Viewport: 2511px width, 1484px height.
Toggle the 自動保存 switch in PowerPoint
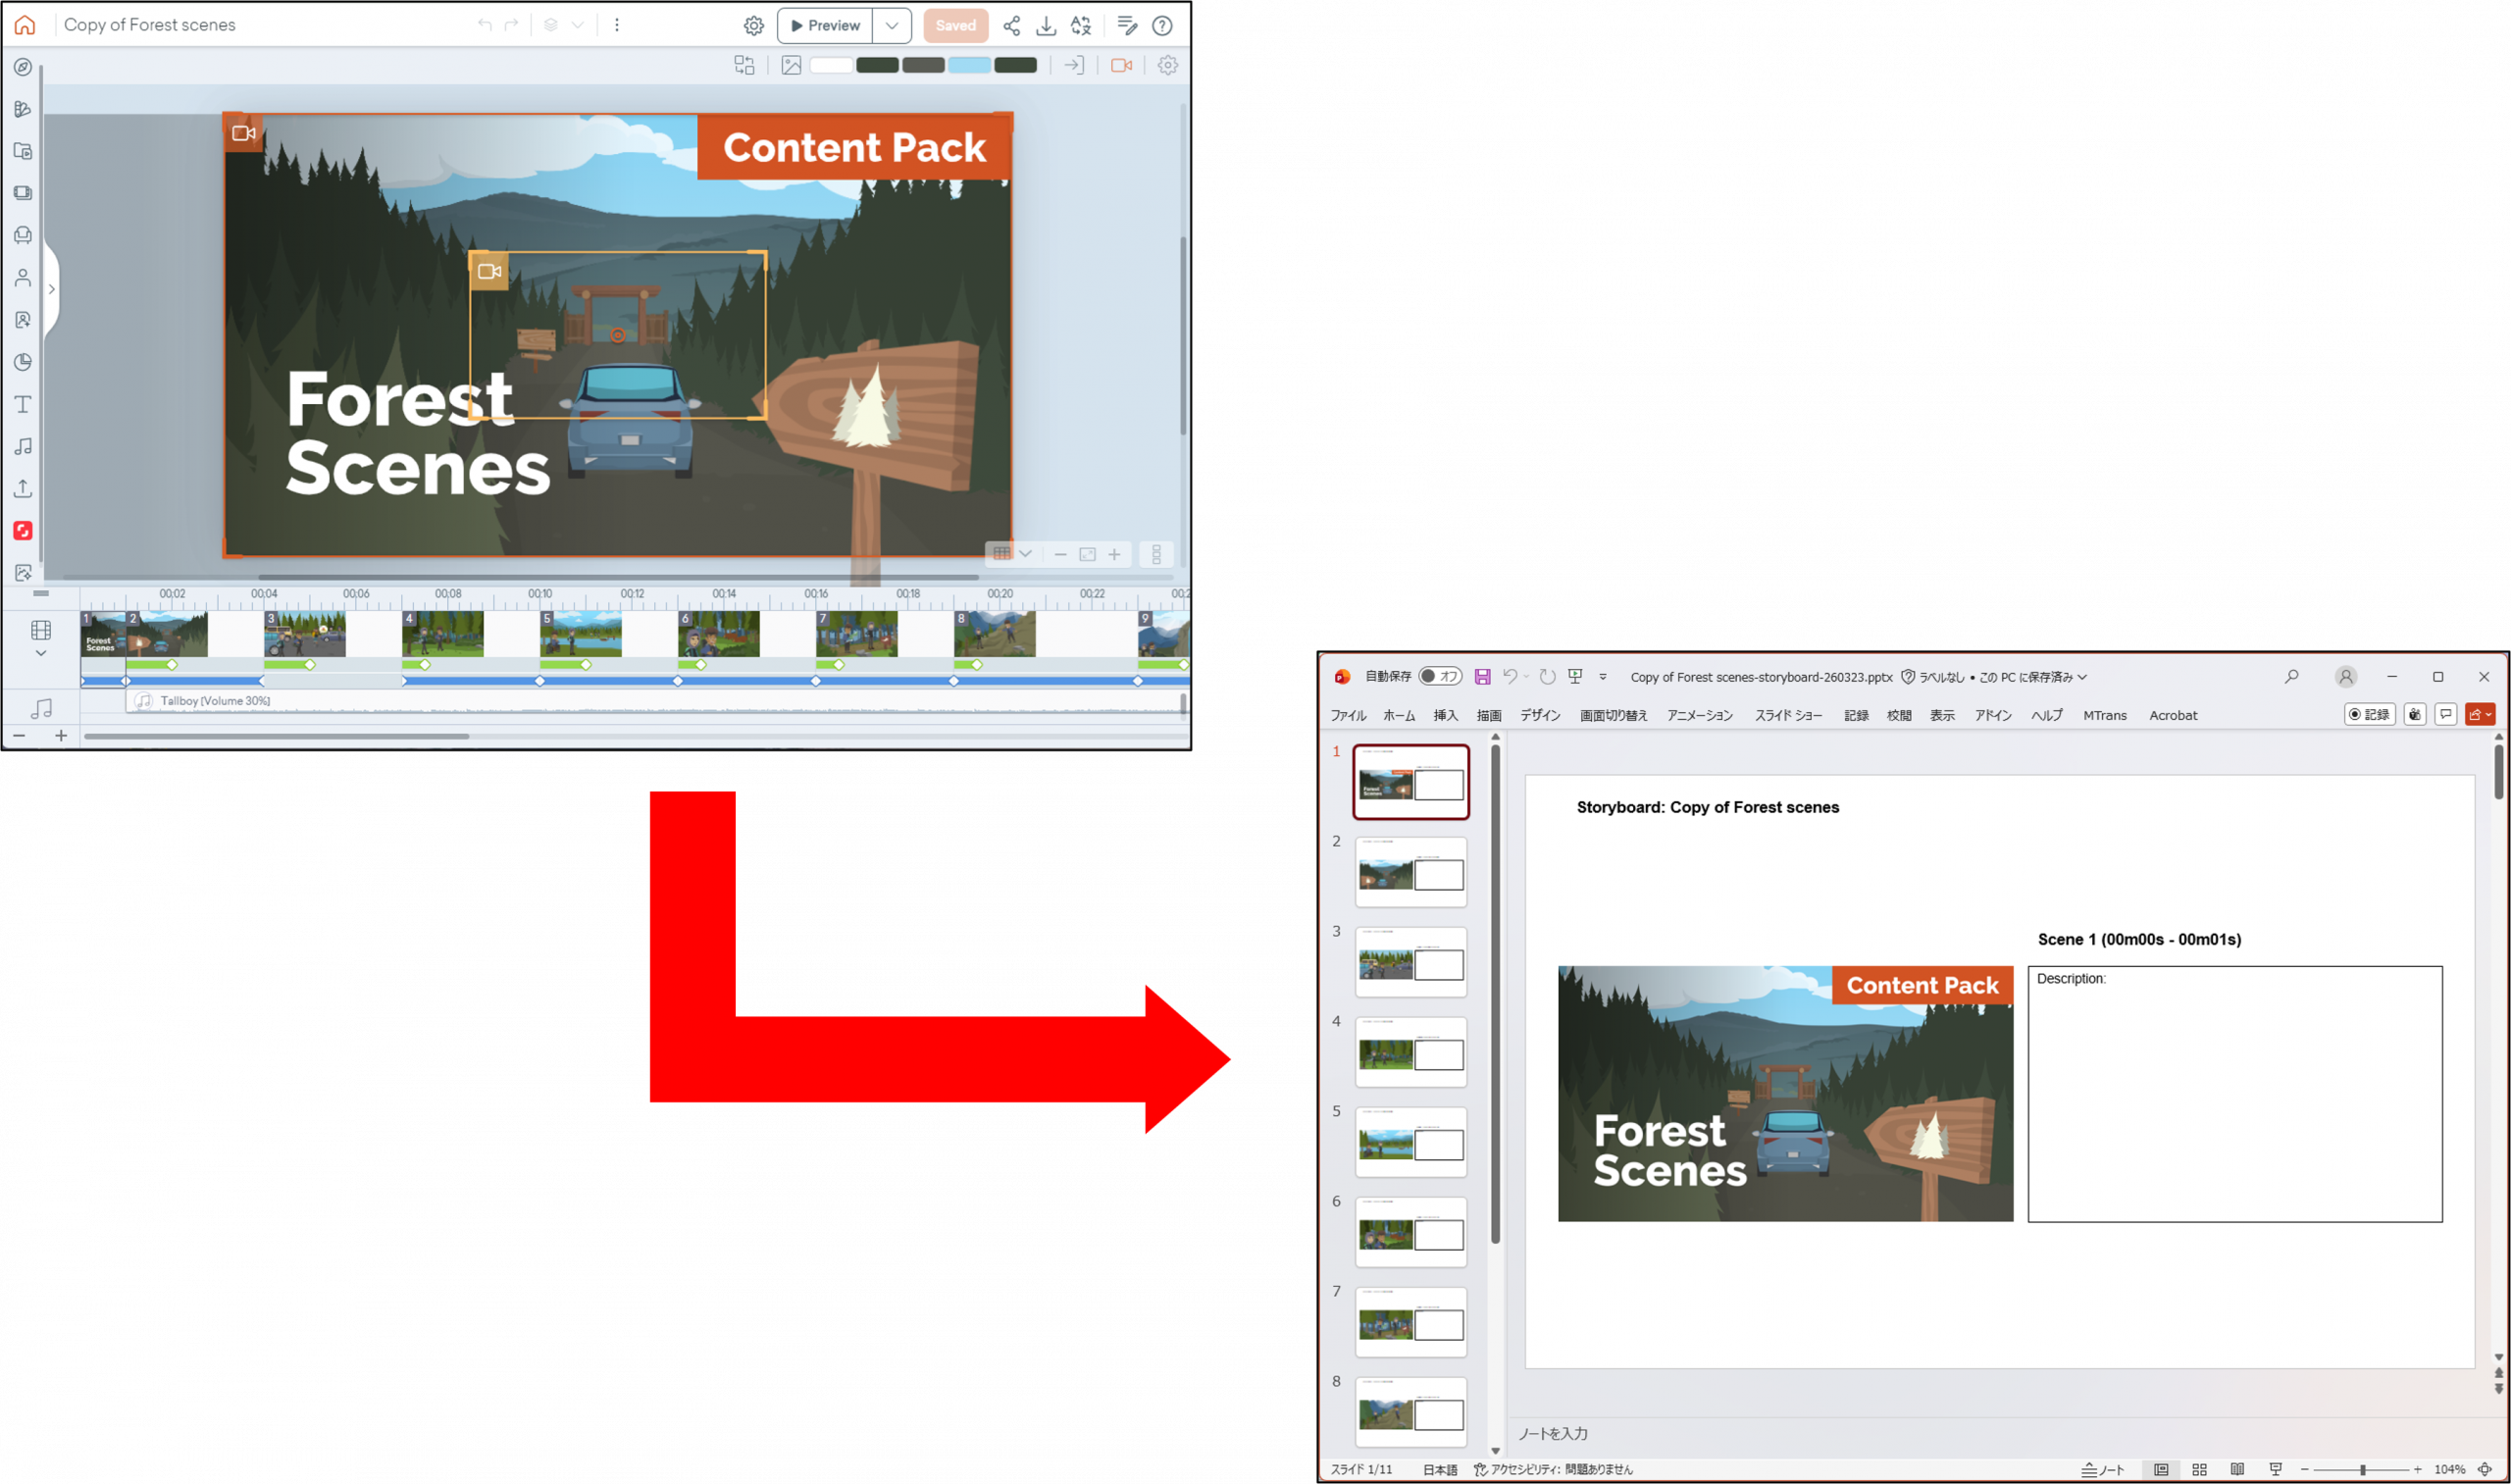(x=1439, y=676)
